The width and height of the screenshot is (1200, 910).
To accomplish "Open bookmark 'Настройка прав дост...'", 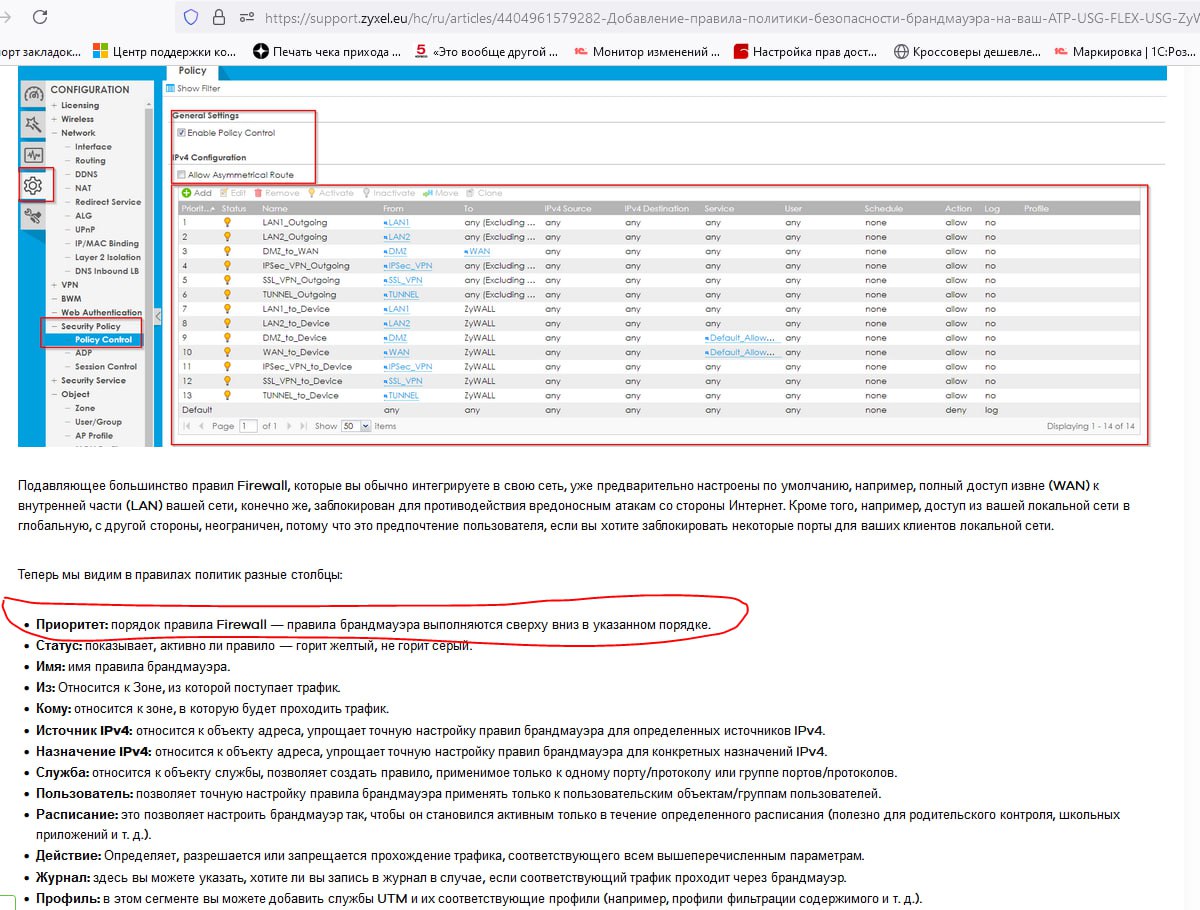I will pyautogui.click(x=806, y=51).
